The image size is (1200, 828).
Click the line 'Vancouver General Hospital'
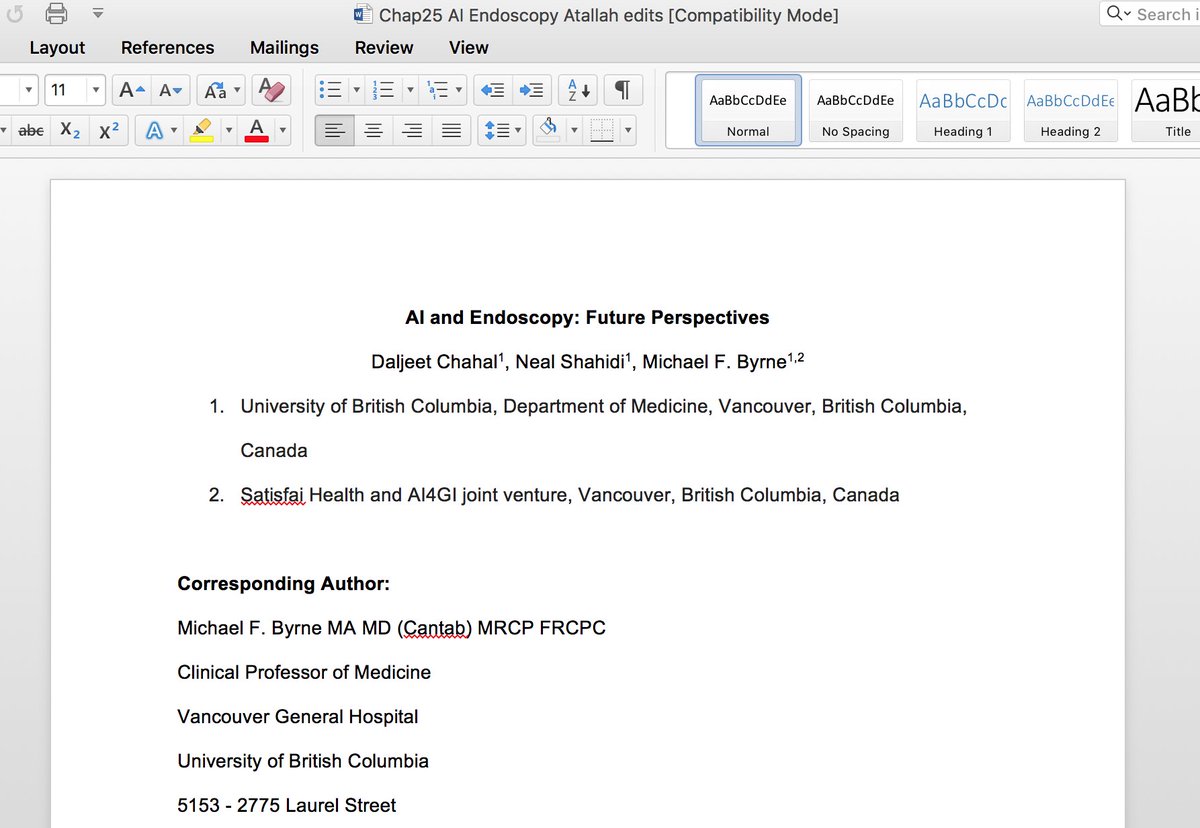pyautogui.click(x=298, y=717)
